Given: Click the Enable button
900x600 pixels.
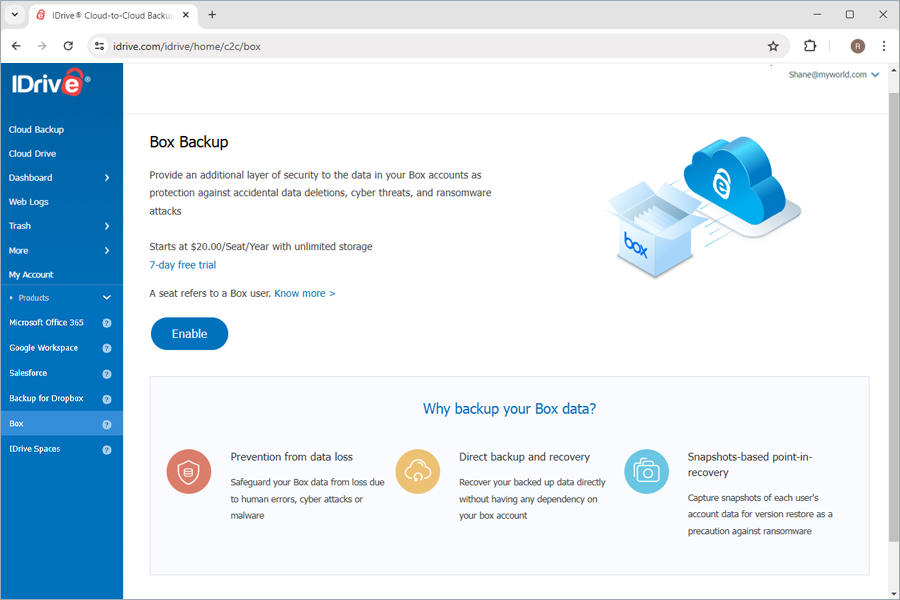Looking at the screenshot, I should 189,333.
